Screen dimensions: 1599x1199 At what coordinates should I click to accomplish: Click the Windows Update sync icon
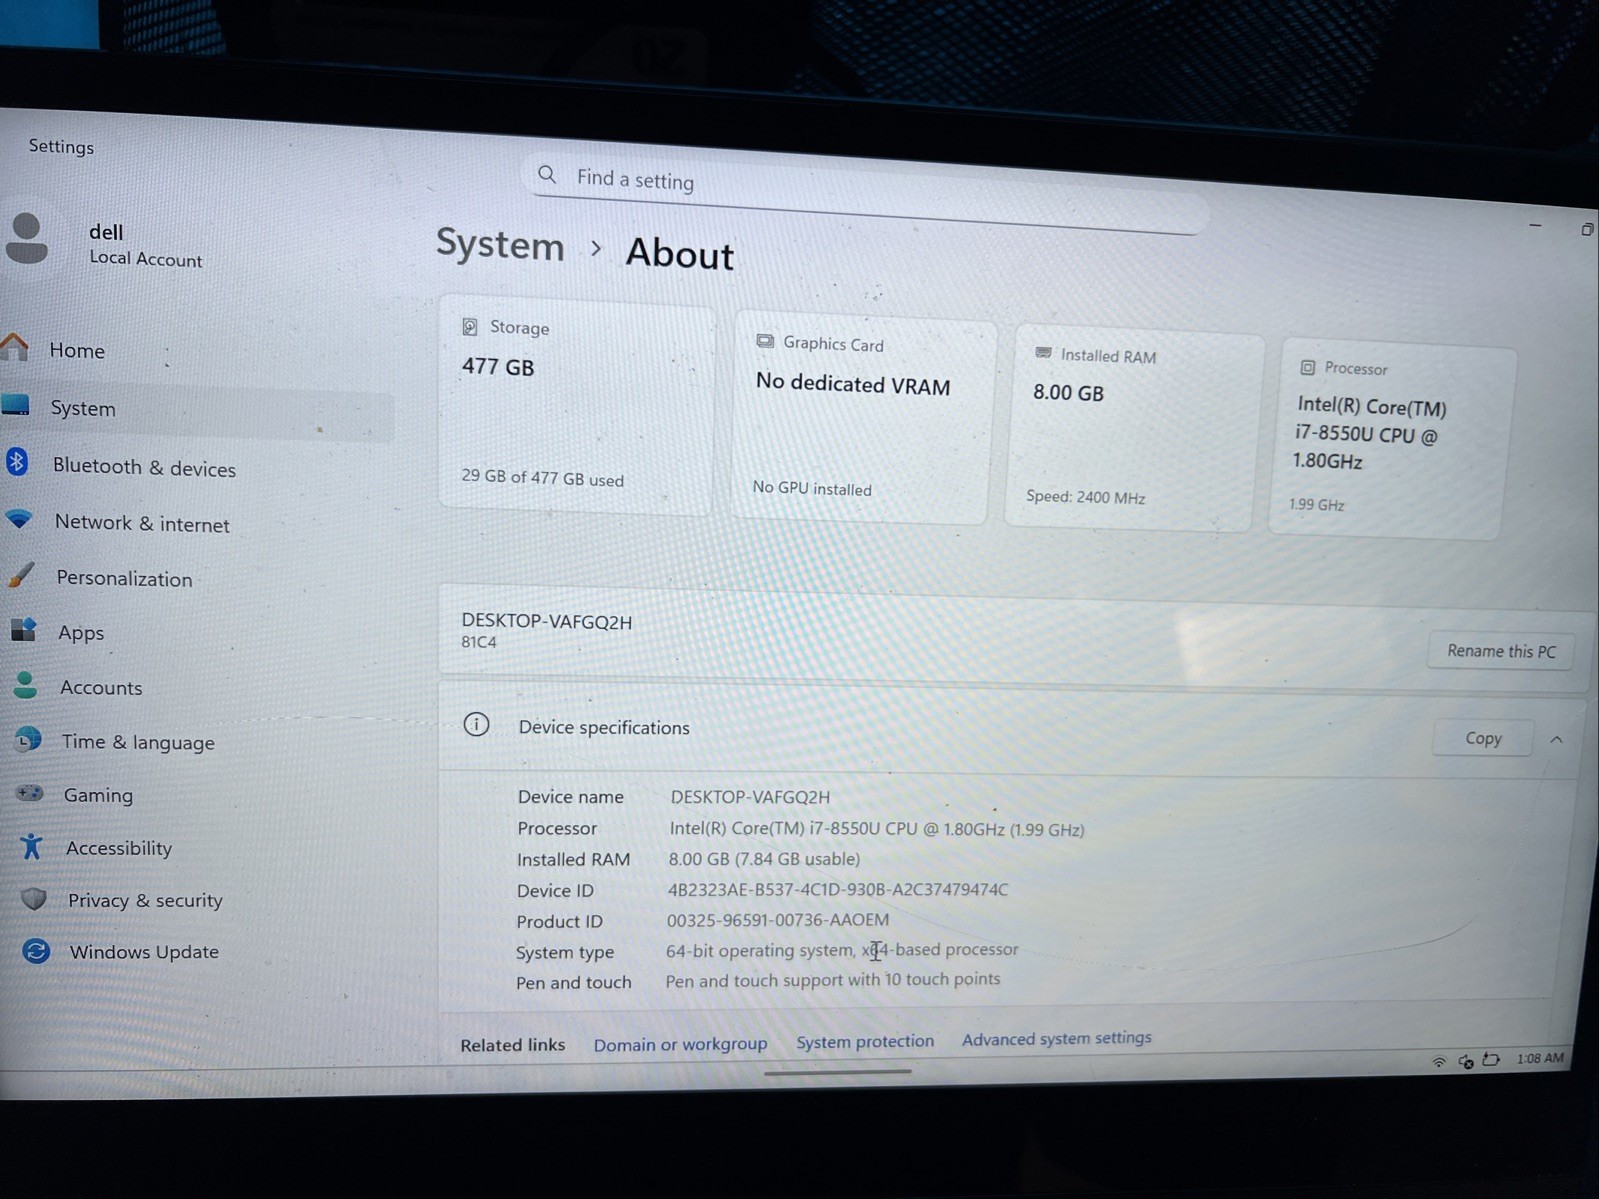click(x=36, y=951)
